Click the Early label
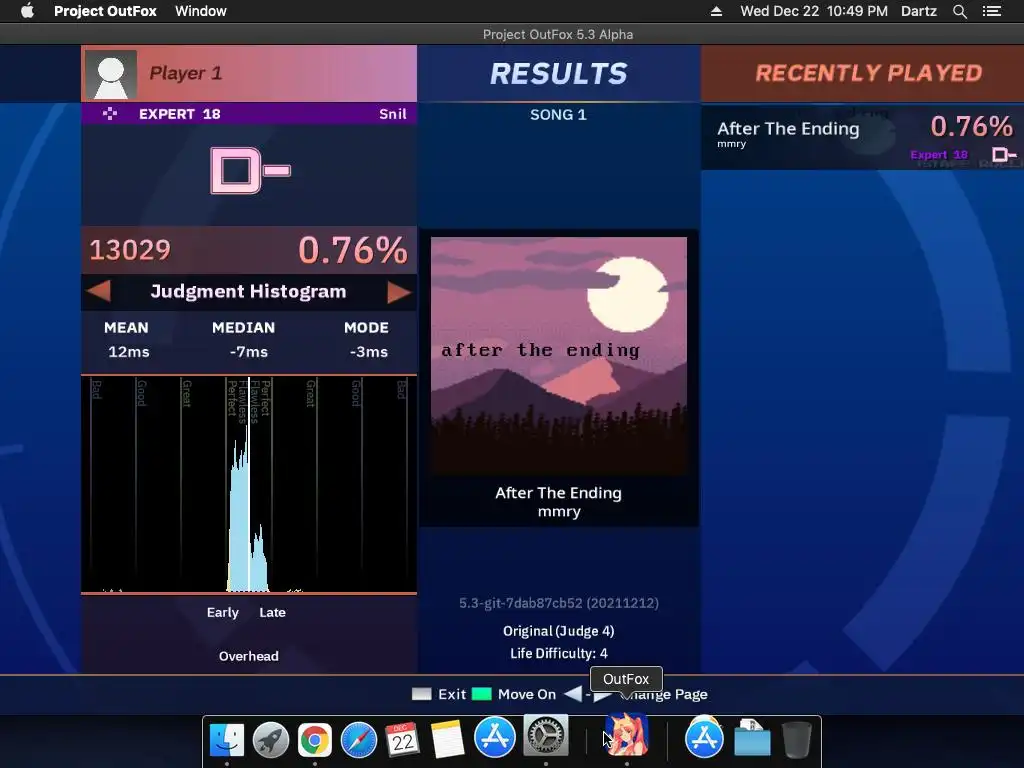The image size is (1024, 768). [223, 613]
